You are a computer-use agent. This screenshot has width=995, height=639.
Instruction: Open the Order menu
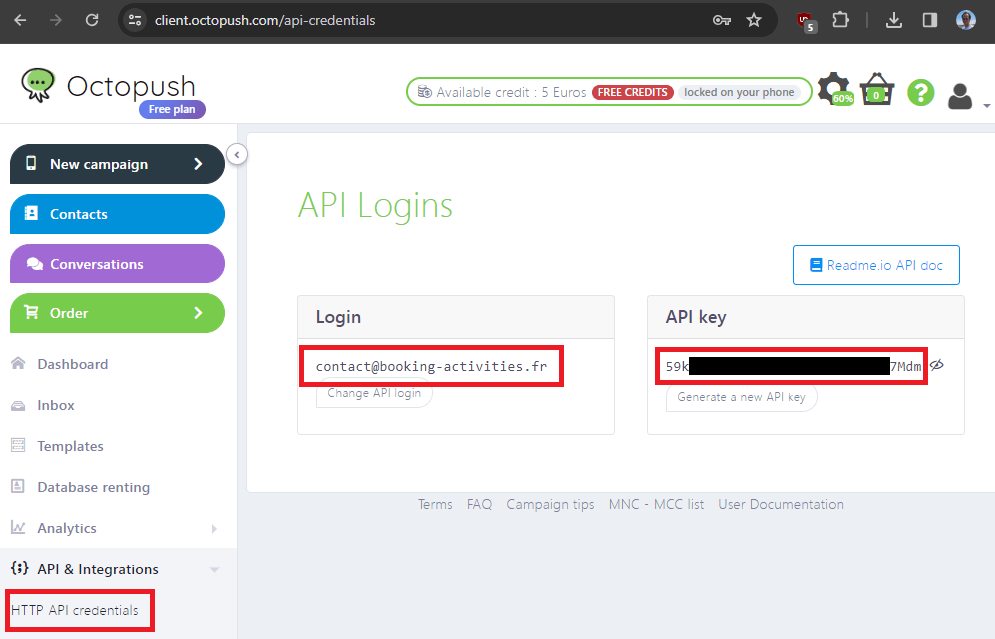tap(117, 313)
